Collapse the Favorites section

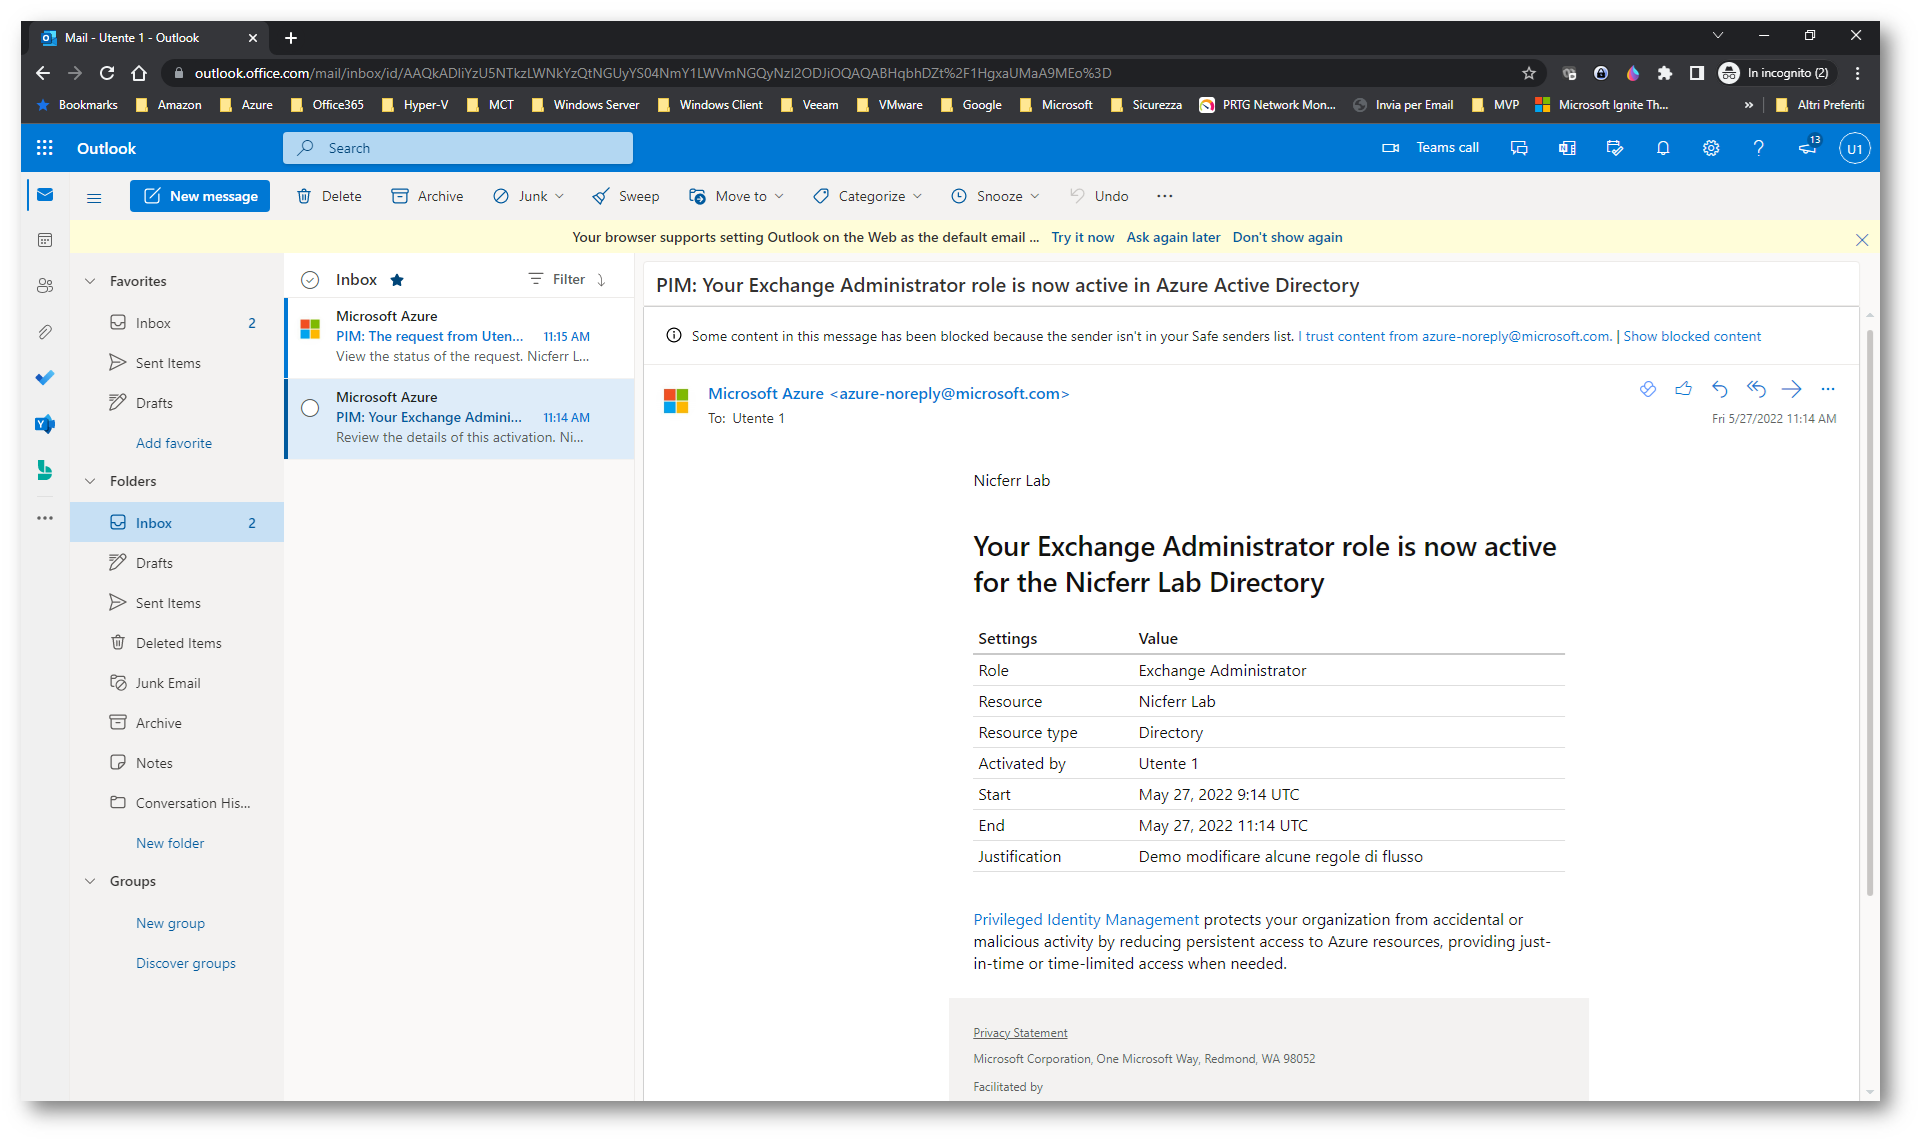[90, 281]
